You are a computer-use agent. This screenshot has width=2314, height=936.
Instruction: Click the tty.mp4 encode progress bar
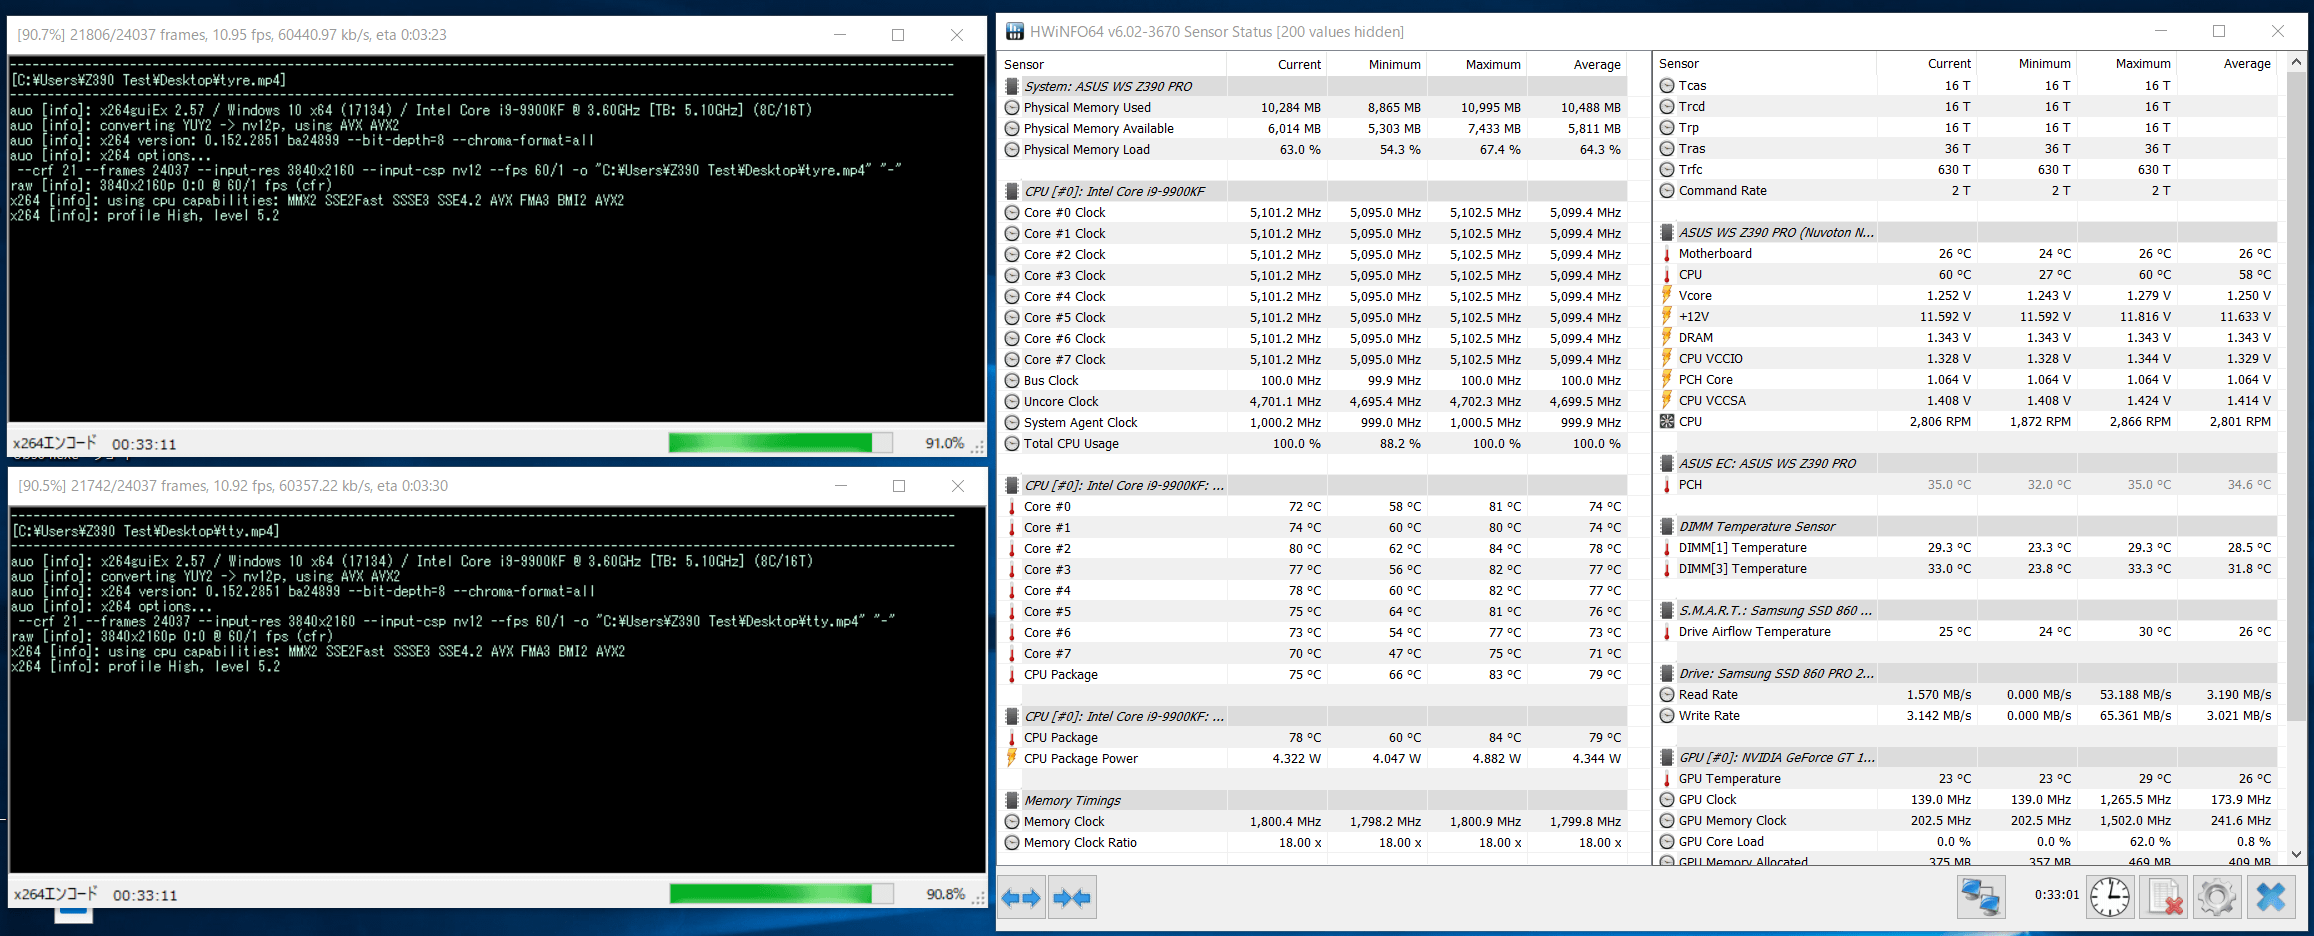point(781,893)
